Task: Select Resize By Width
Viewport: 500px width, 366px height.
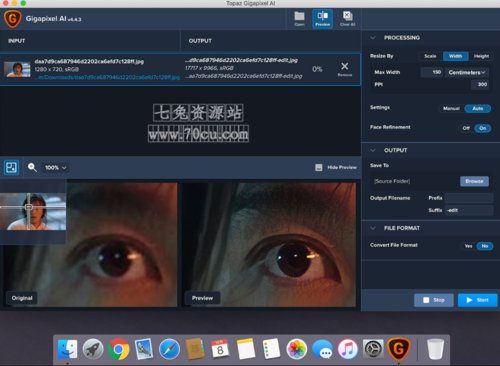Action: (455, 56)
